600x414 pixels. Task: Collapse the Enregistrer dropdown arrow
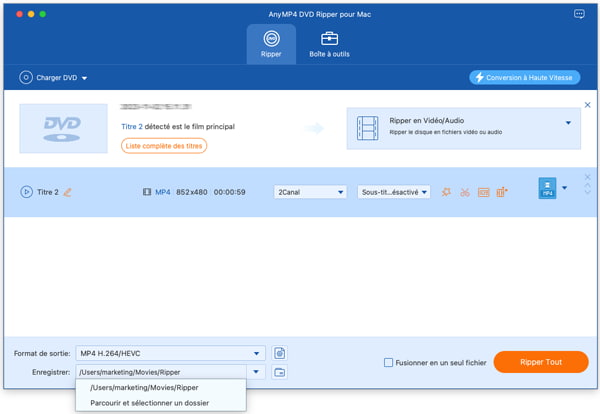[256, 372]
